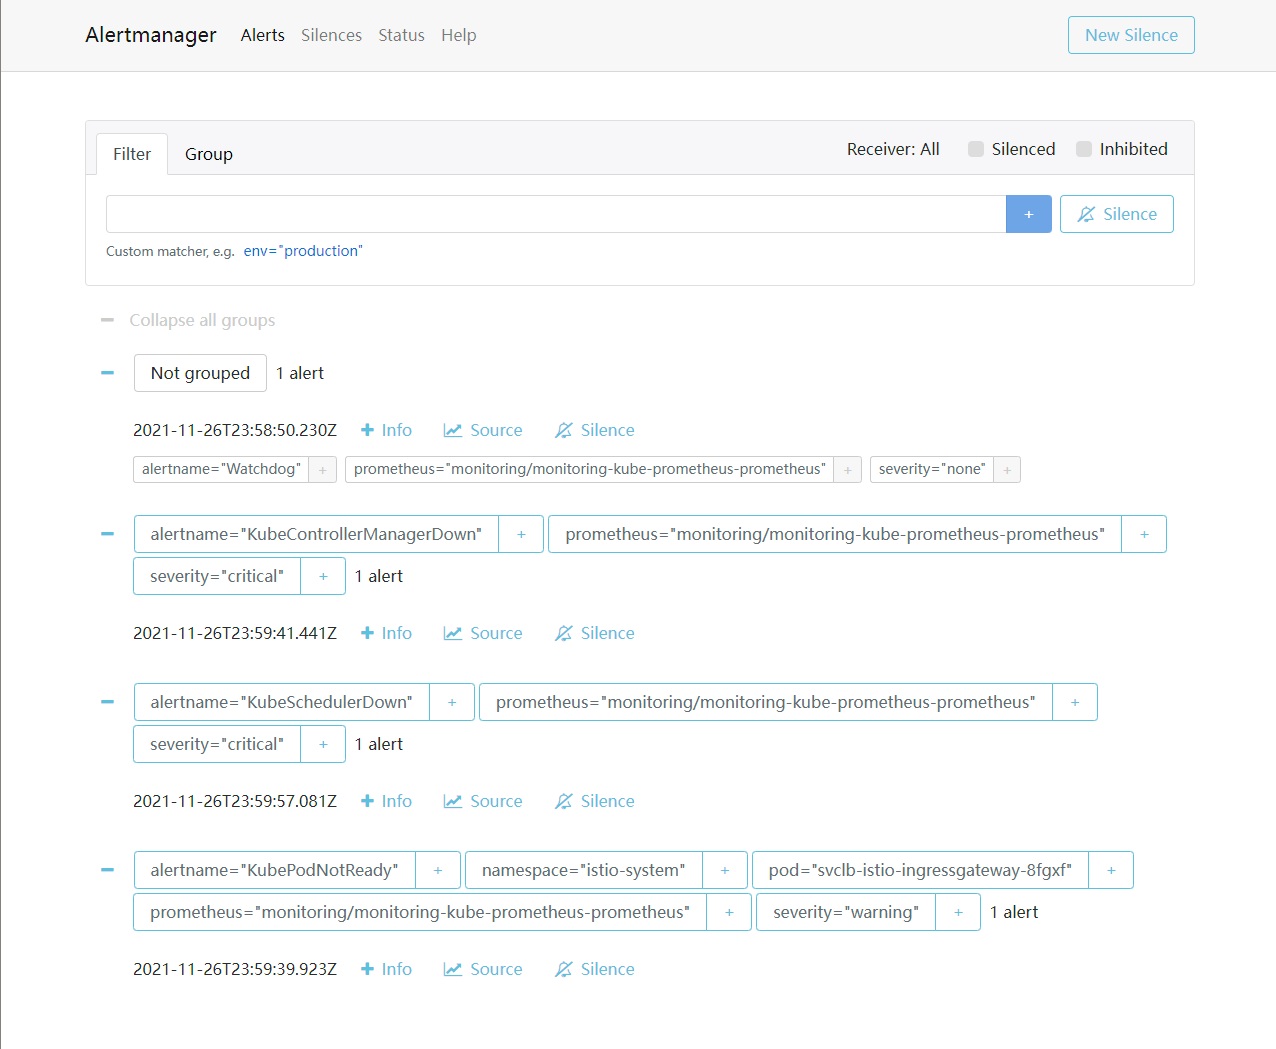The height and width of the screenshot is (1049, 1276).
Task: Click Info for the Watchdog alert
Action: [x=386, y=430]
